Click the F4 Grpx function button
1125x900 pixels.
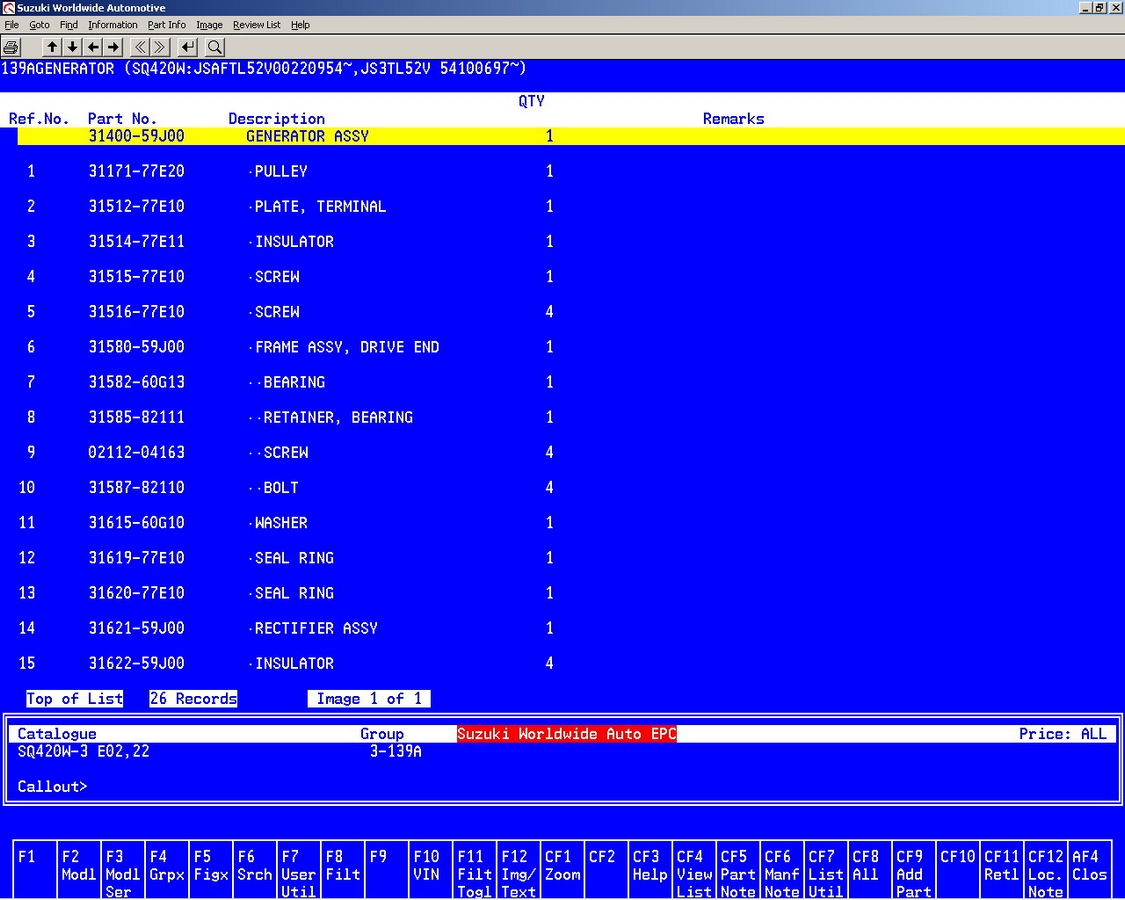pos(166,869)
